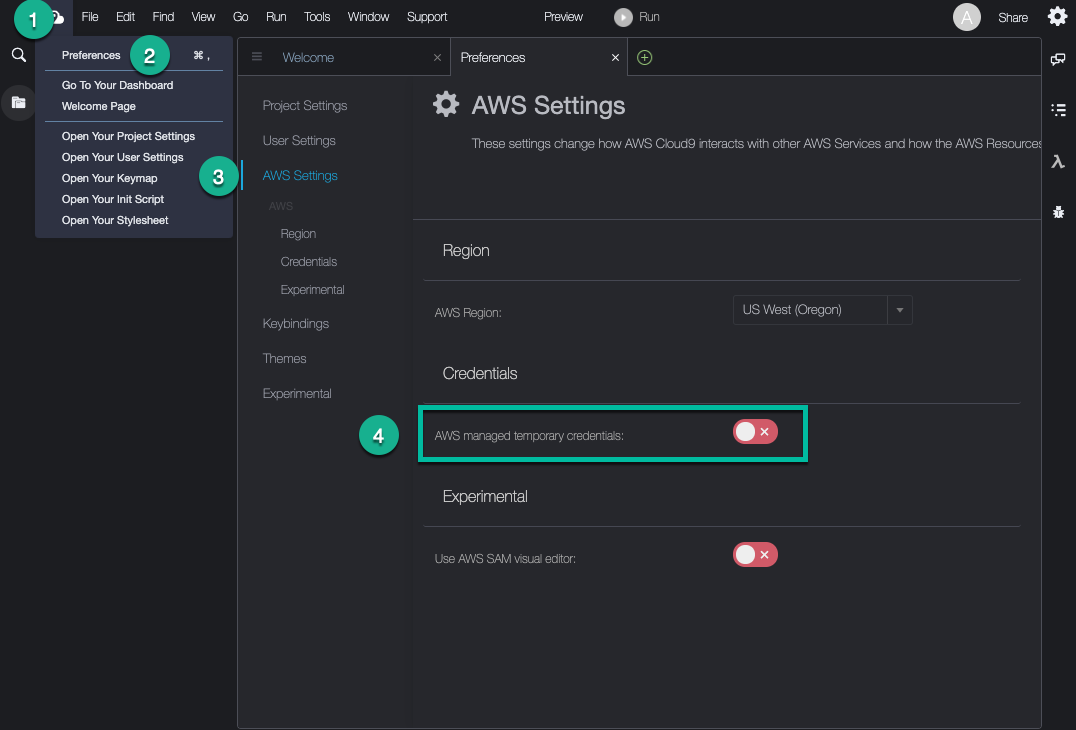The image size is (1076, 730).
Task: Jump to Experimental subsection under AWS
Action: click(312, 290)
